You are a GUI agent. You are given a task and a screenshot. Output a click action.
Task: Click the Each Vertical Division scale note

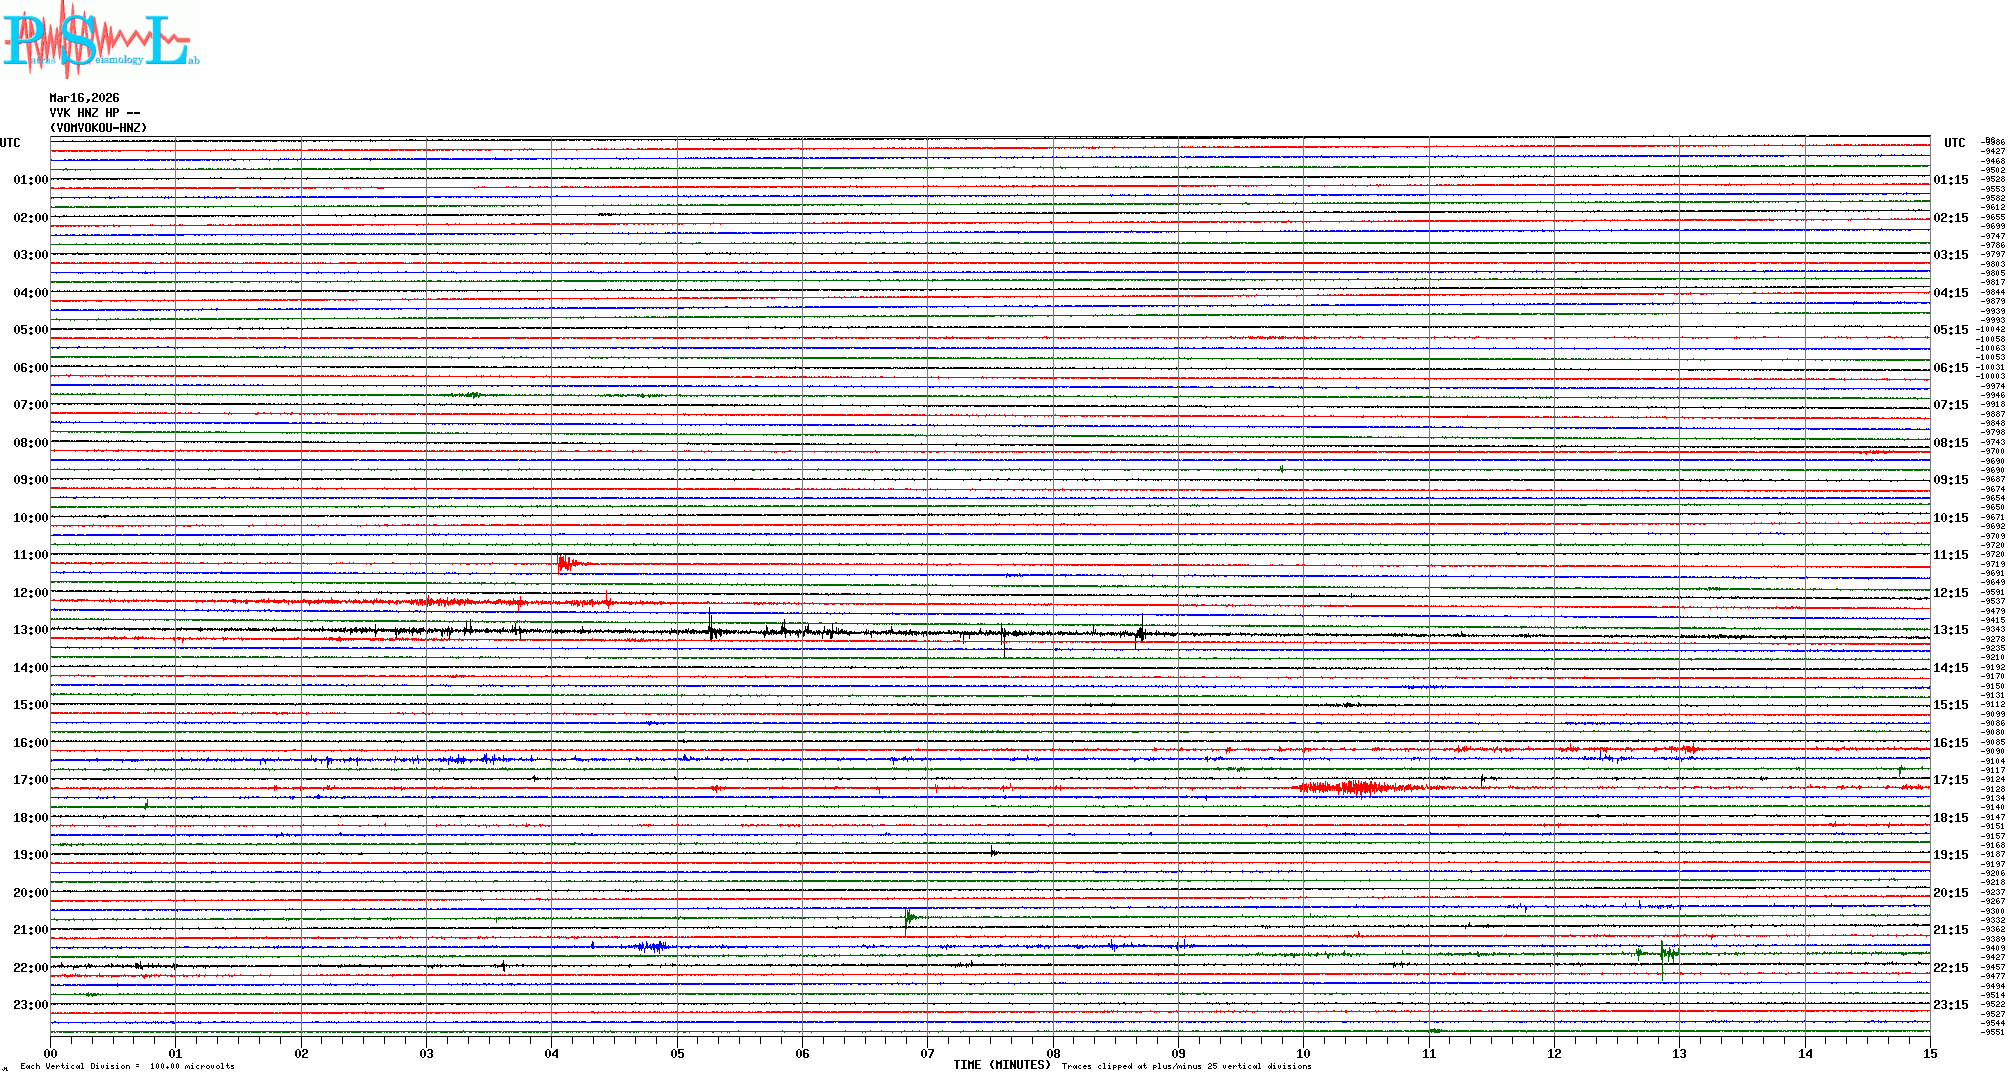tap(127, 1066)
